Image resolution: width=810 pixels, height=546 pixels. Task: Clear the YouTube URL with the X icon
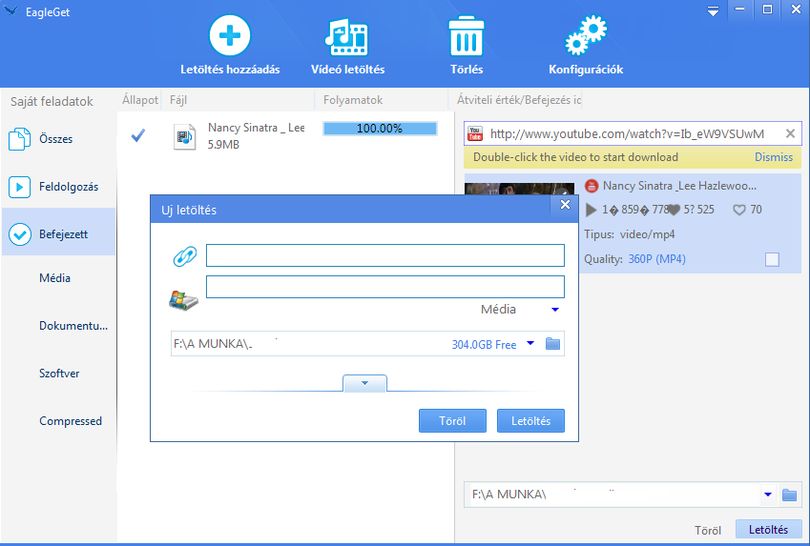pyautogui.click(x=790, y=134)
